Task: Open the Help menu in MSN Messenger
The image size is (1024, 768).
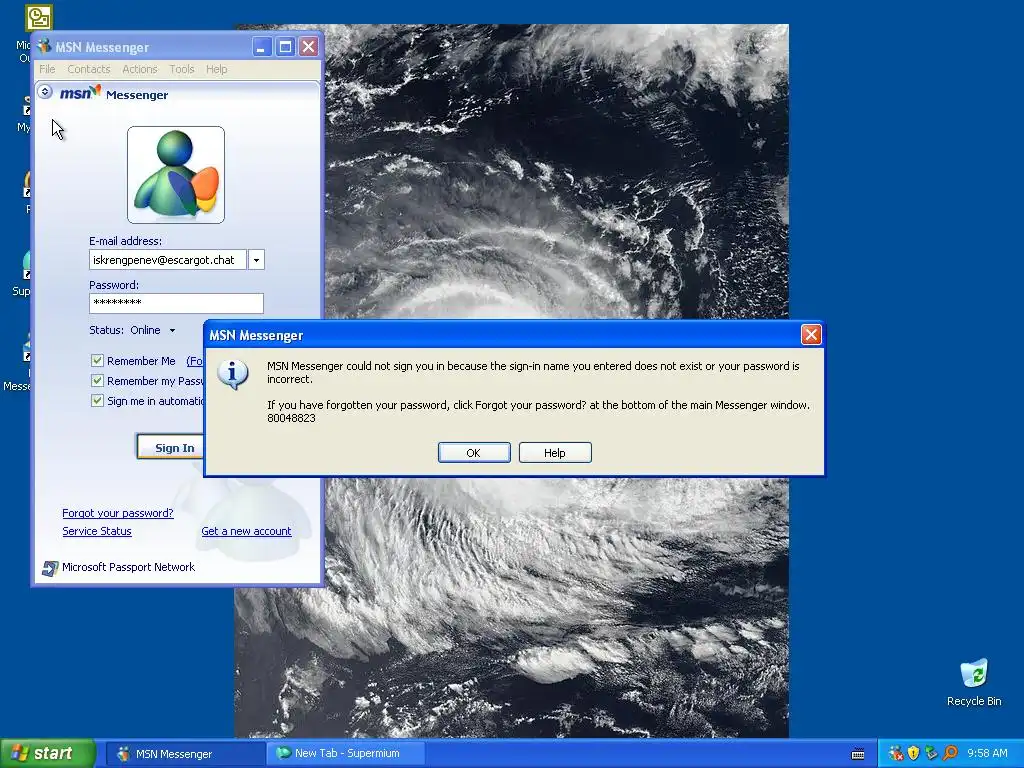Action: click(x=216, y=69)
